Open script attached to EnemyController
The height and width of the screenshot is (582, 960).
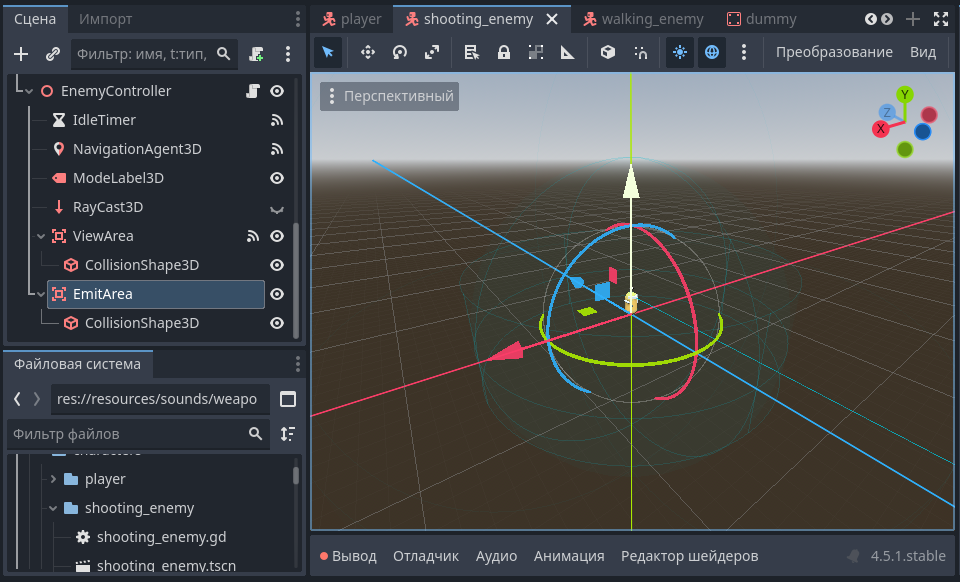pos(254,91)
